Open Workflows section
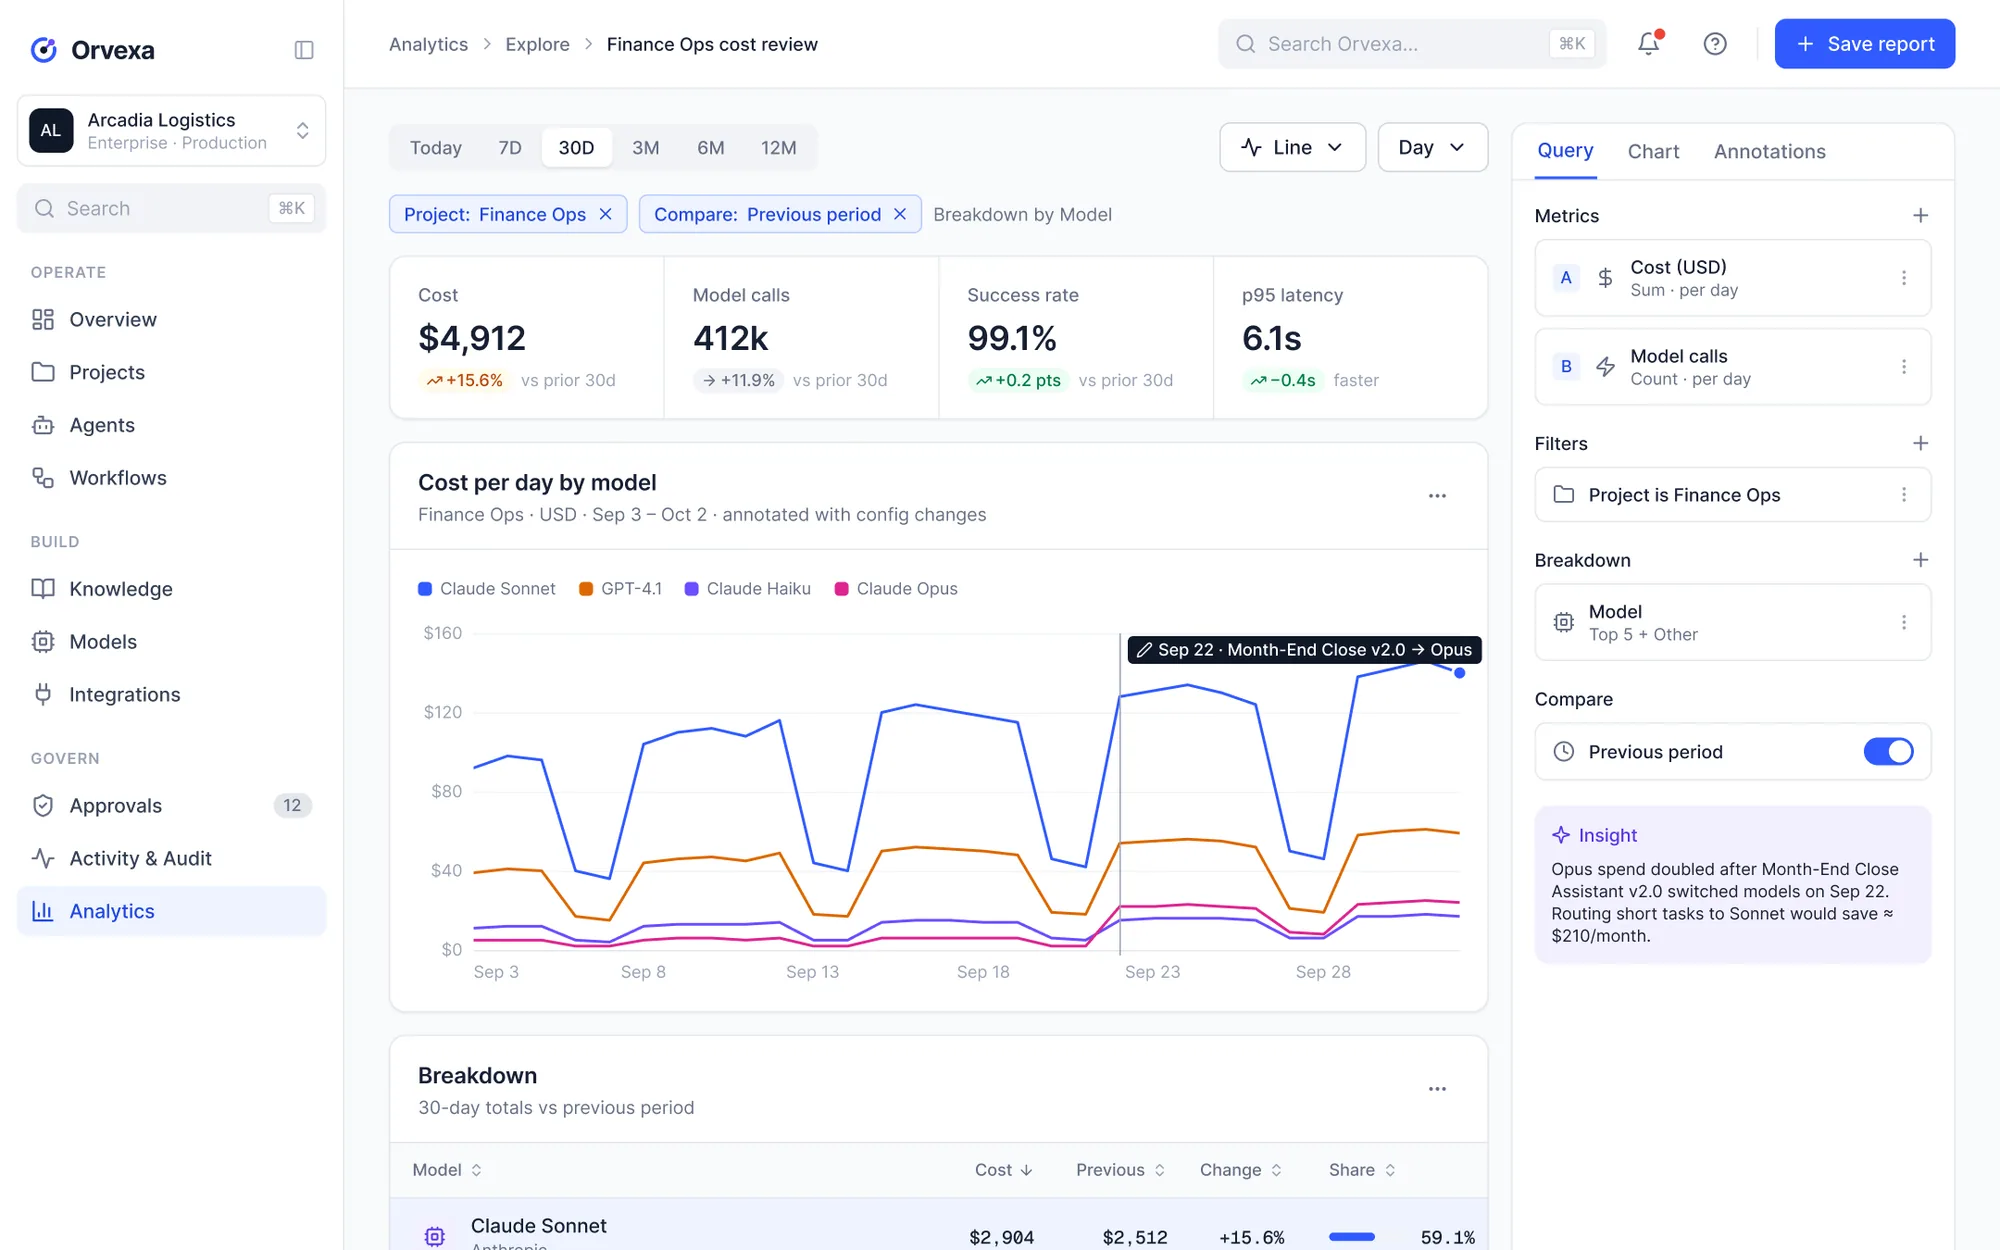Screen dimensions: 2000x1250 171,478
